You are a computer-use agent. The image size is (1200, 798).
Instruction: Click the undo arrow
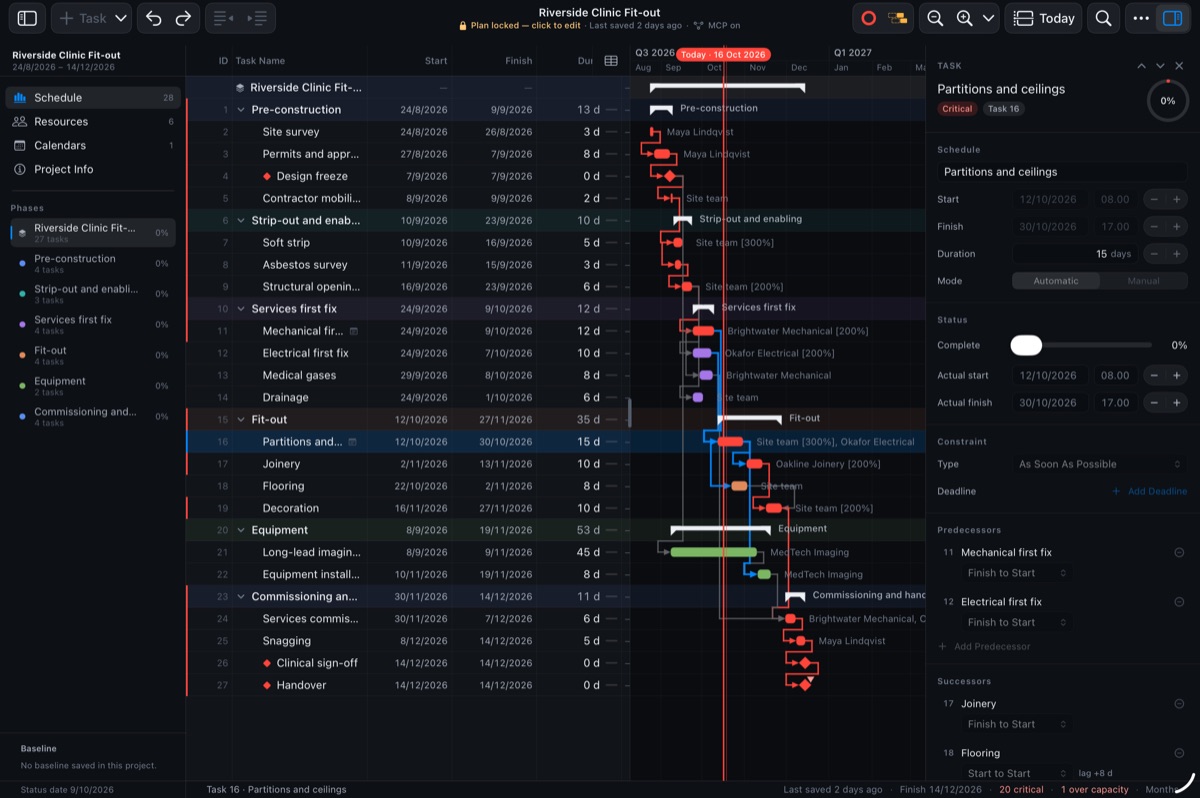(x=153, y=18)
